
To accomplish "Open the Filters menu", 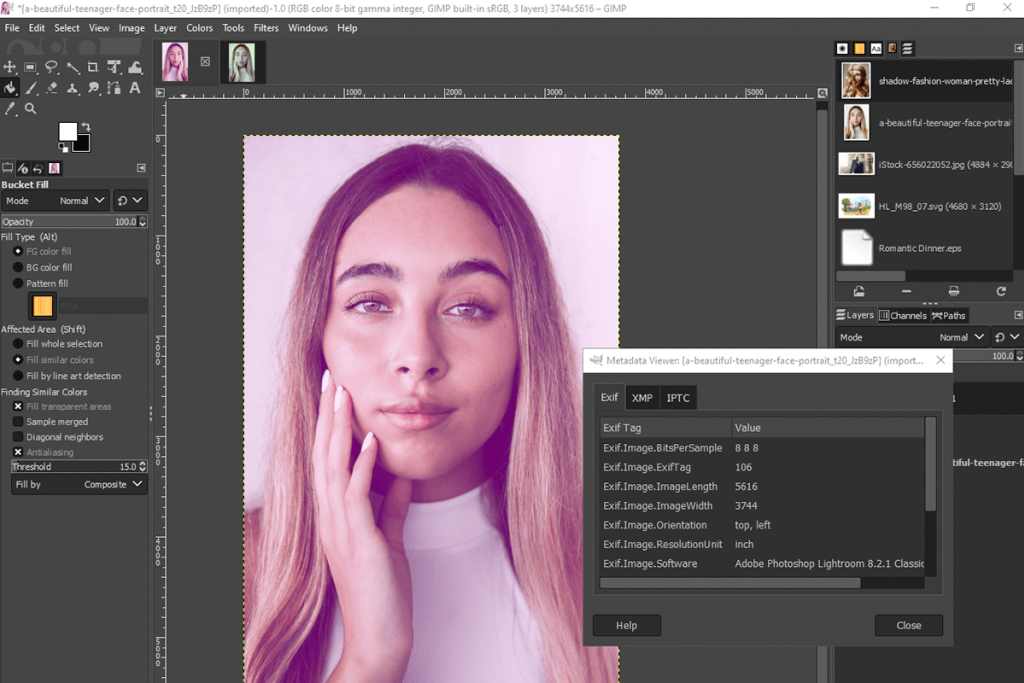I will 266,27.
